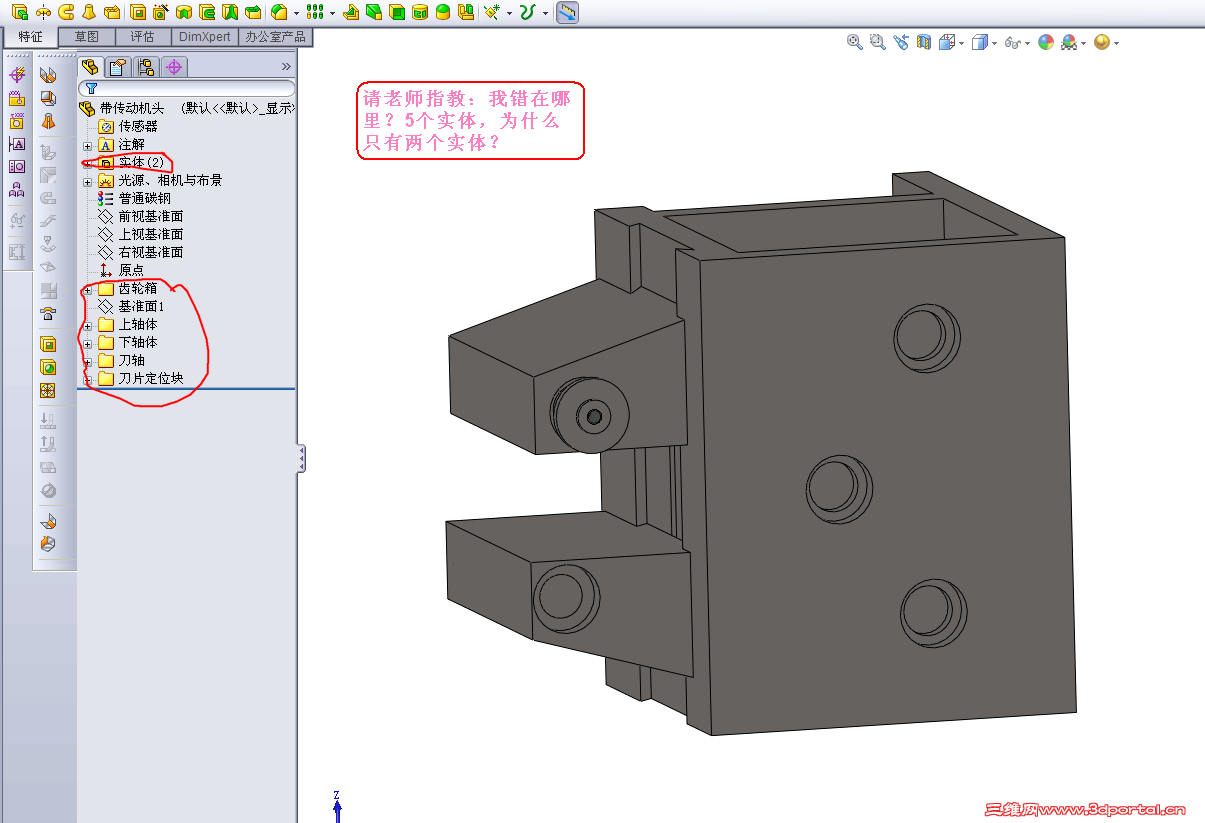
Task: Select the Revolved Boss/Base tool
Action: pyautogui.click(x=43, y=12)
